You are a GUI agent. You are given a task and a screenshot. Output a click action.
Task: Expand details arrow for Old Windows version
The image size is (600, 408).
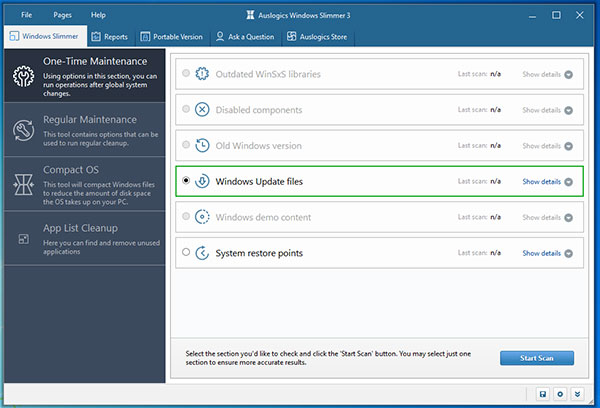[569, 146]
